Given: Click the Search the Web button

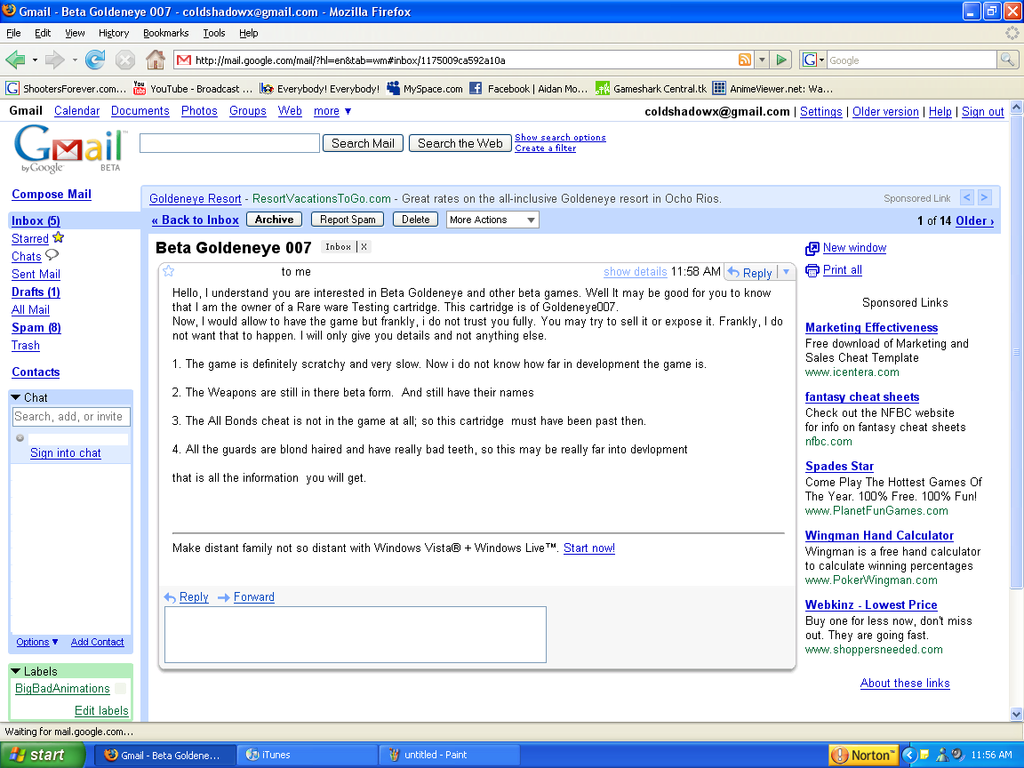Looking at the screenshot, I should [460, 143].
